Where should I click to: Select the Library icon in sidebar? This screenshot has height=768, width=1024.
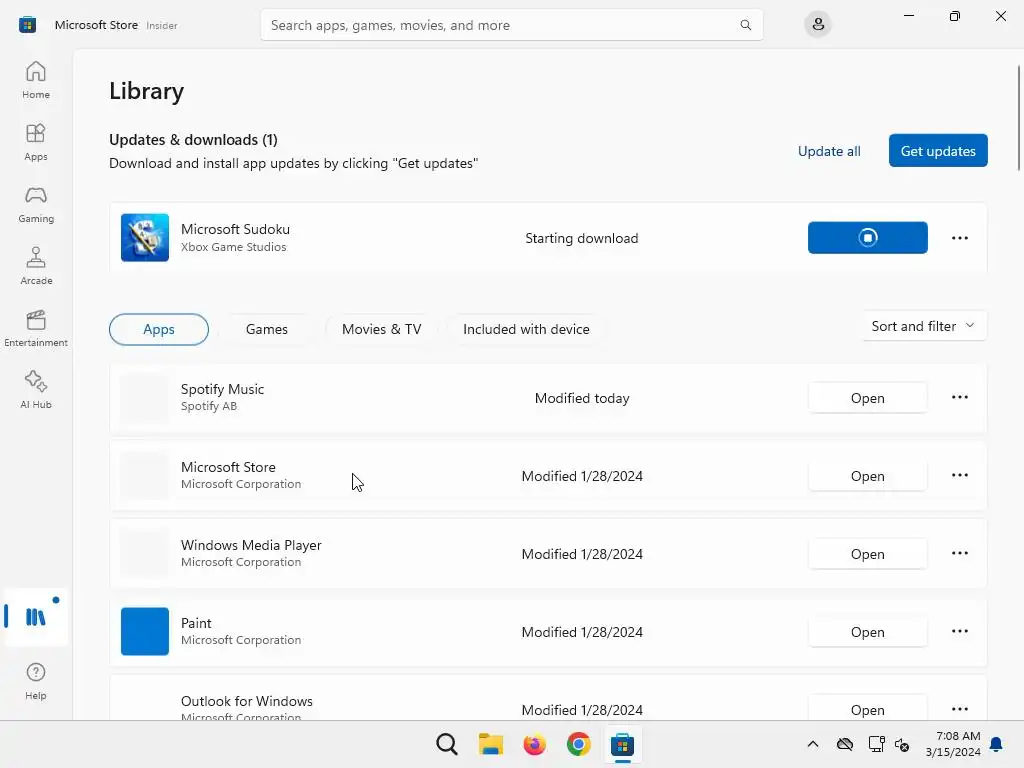(36, 616)
